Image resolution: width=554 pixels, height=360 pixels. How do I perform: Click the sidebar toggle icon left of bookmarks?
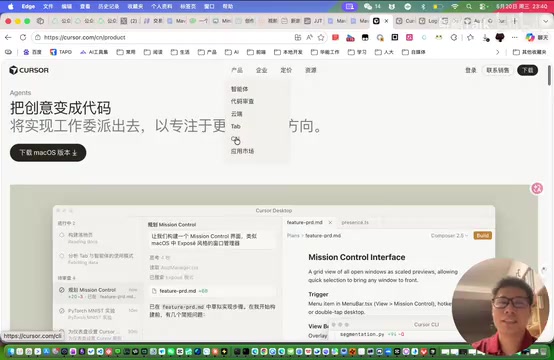[8, 52]
